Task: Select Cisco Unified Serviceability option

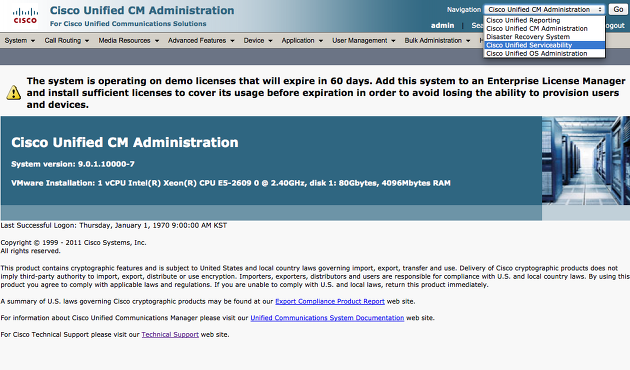Action: [x=544, y=45]
